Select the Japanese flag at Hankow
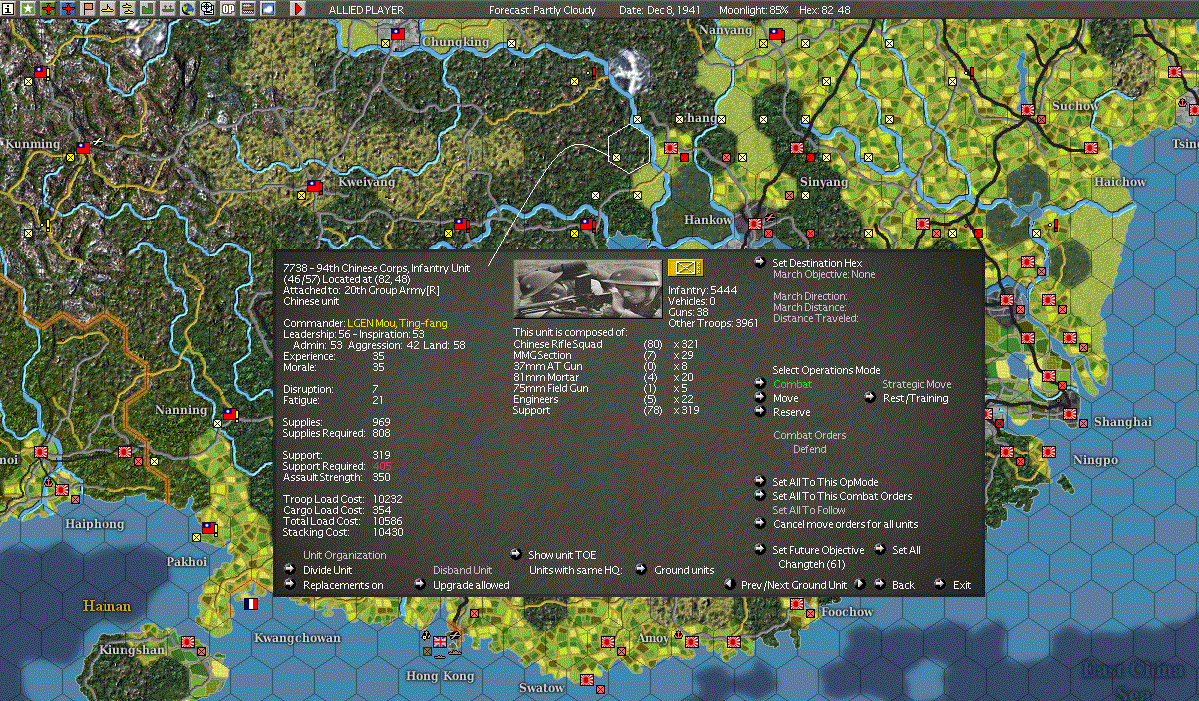 coord(755,224)
